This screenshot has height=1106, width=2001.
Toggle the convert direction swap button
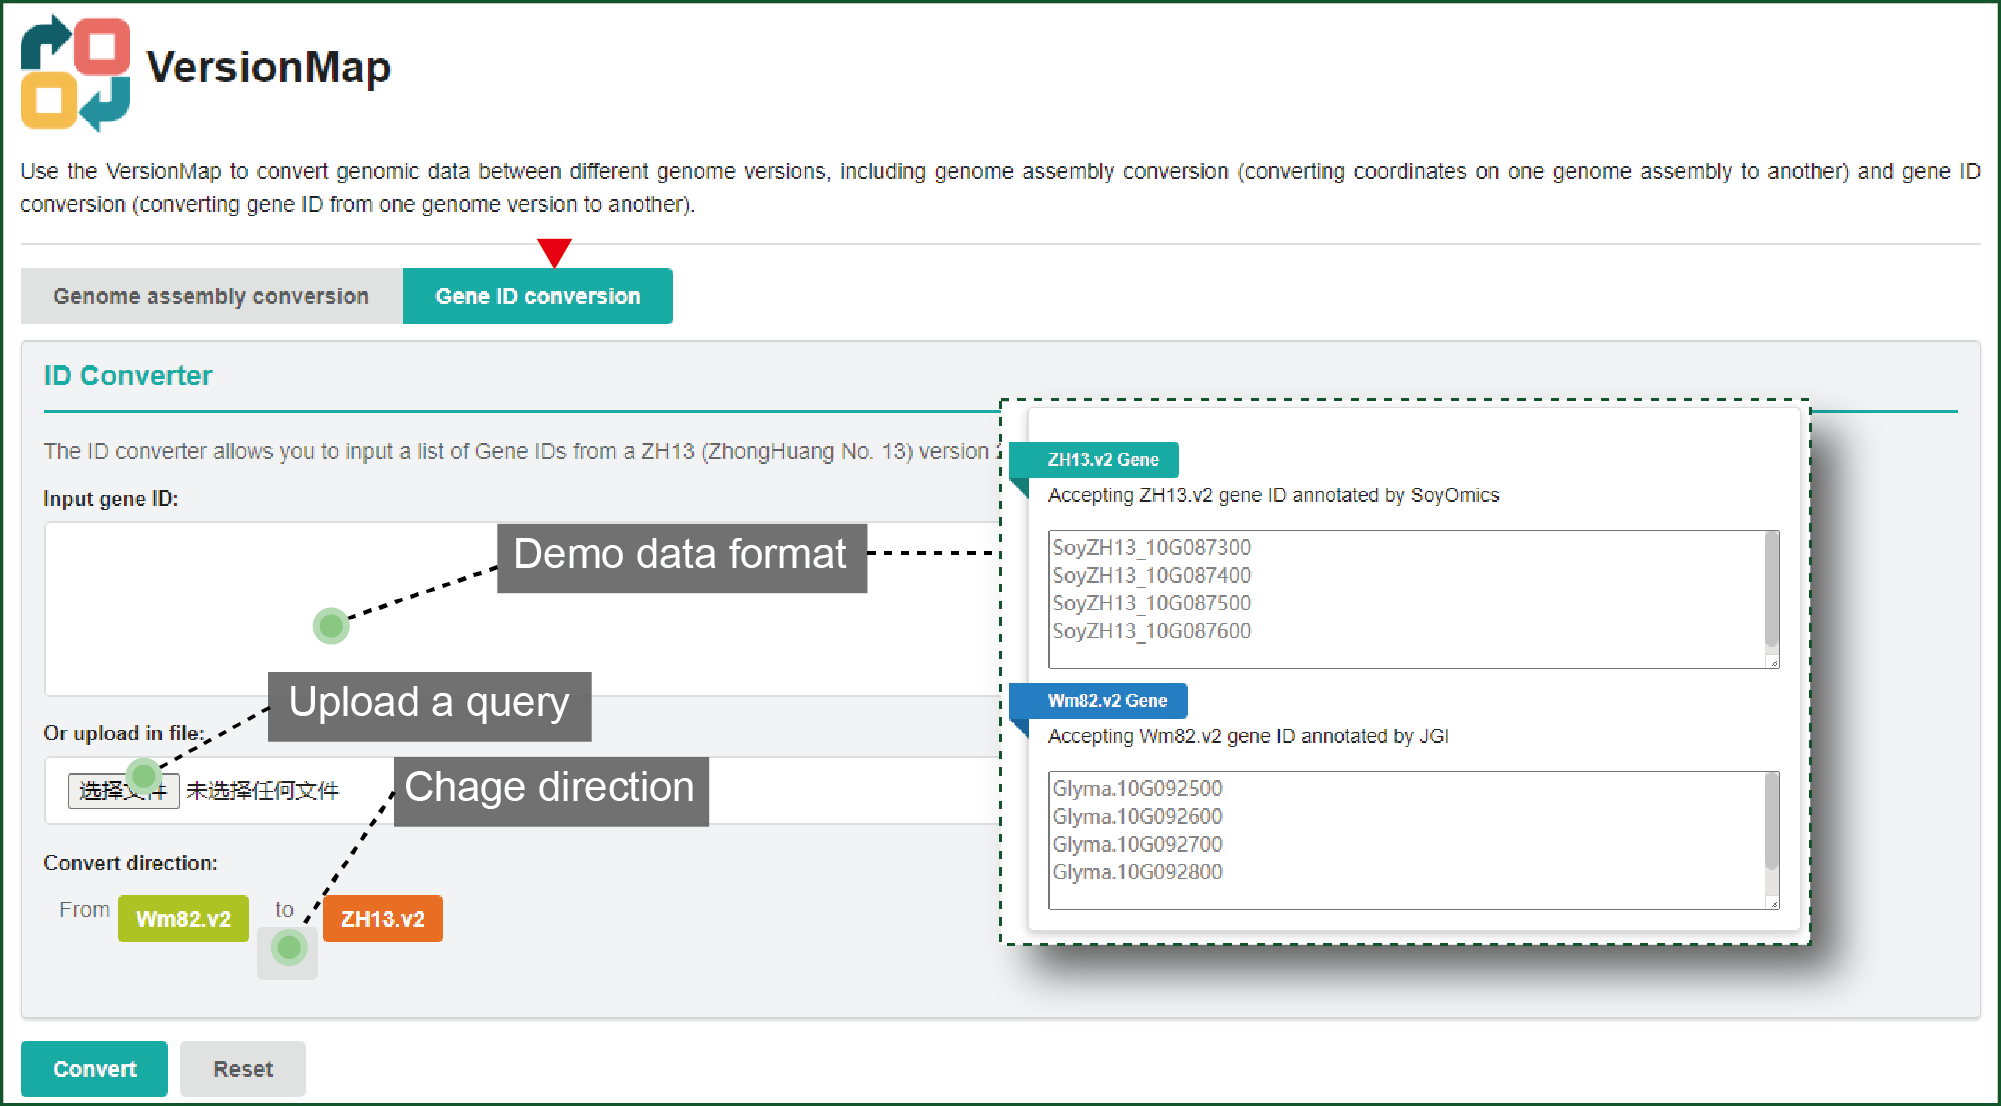288,950
